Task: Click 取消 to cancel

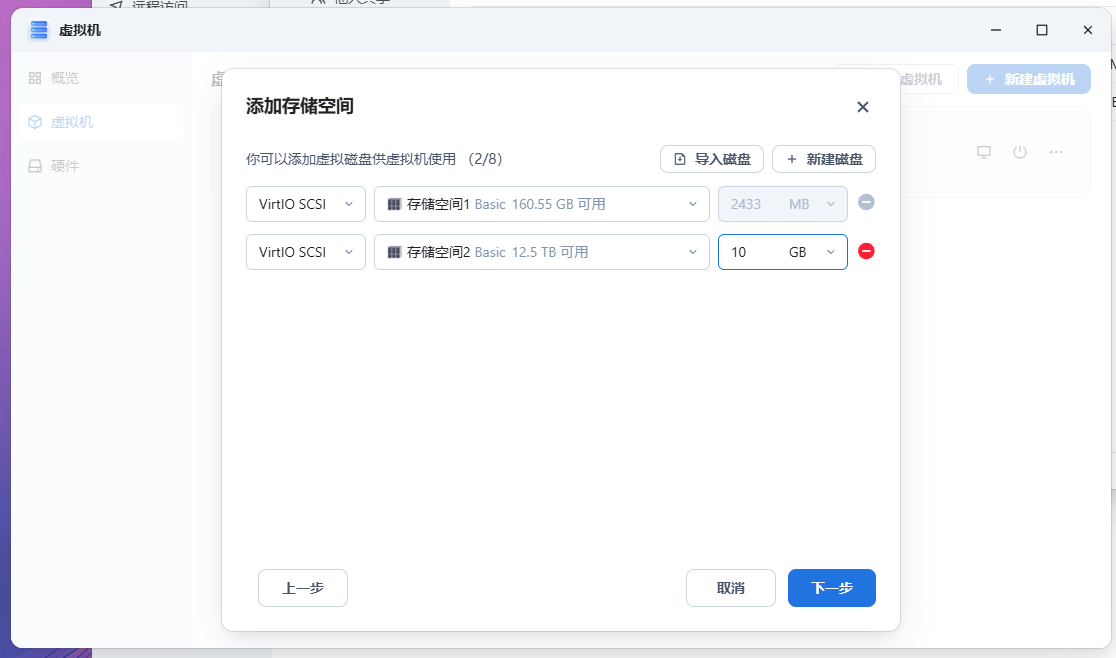Action: point(730,588)
